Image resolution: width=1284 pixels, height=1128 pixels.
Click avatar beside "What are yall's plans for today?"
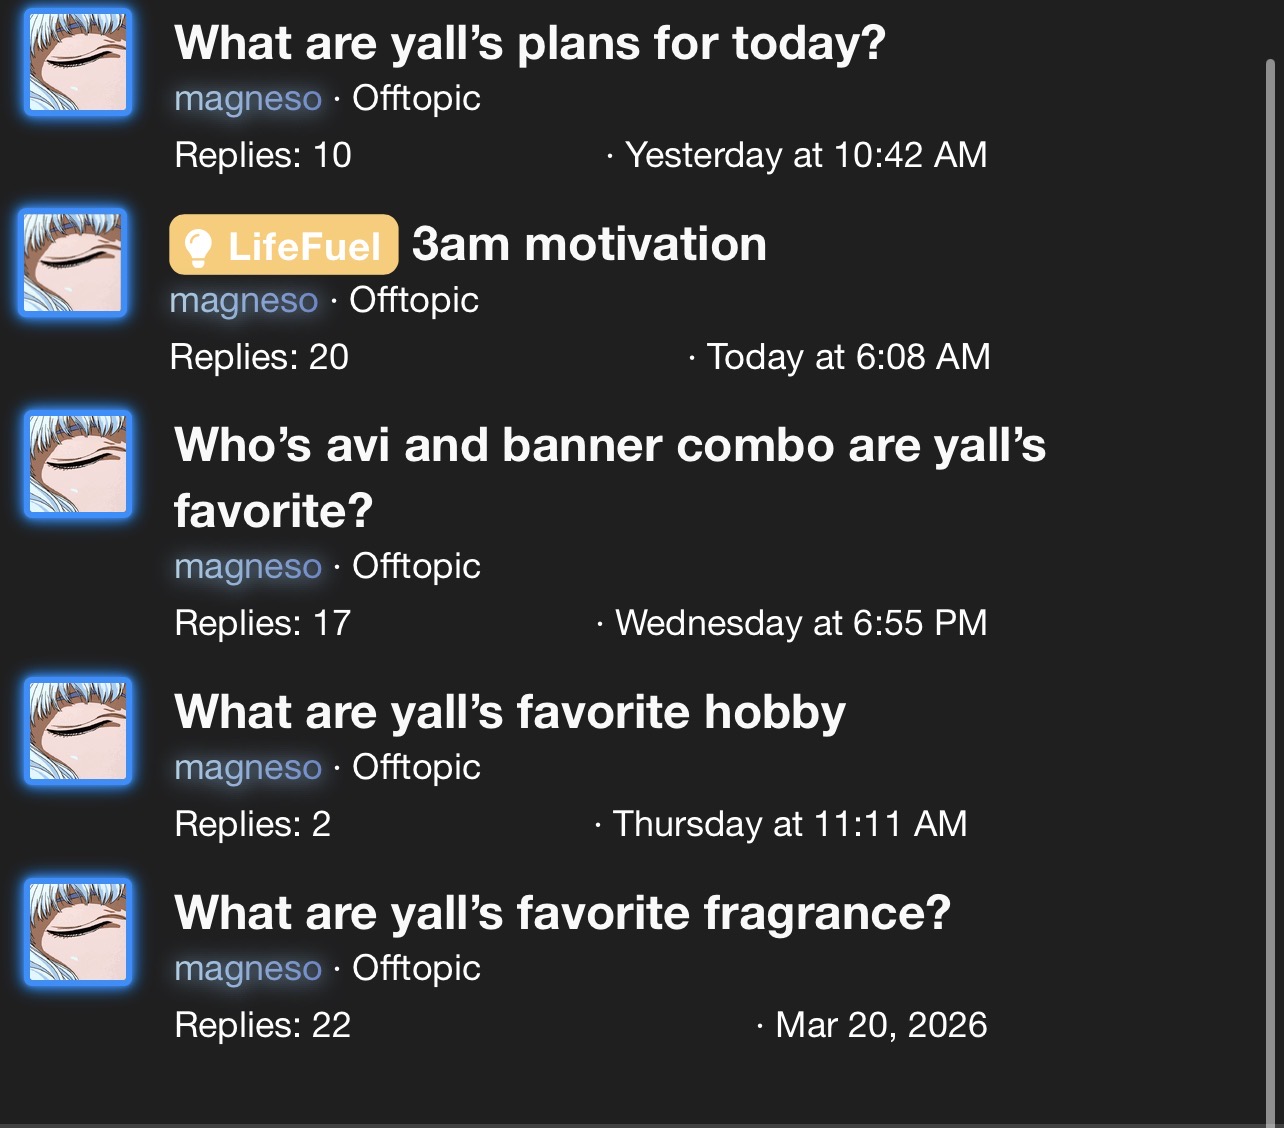[x=78, y=62]
